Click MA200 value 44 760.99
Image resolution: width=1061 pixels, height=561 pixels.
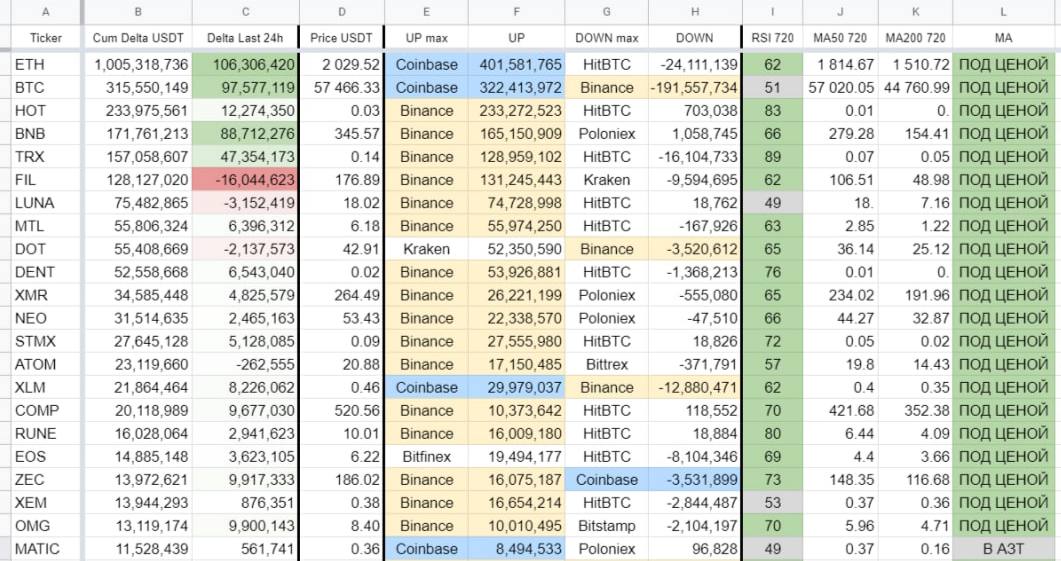coord(915,88)
